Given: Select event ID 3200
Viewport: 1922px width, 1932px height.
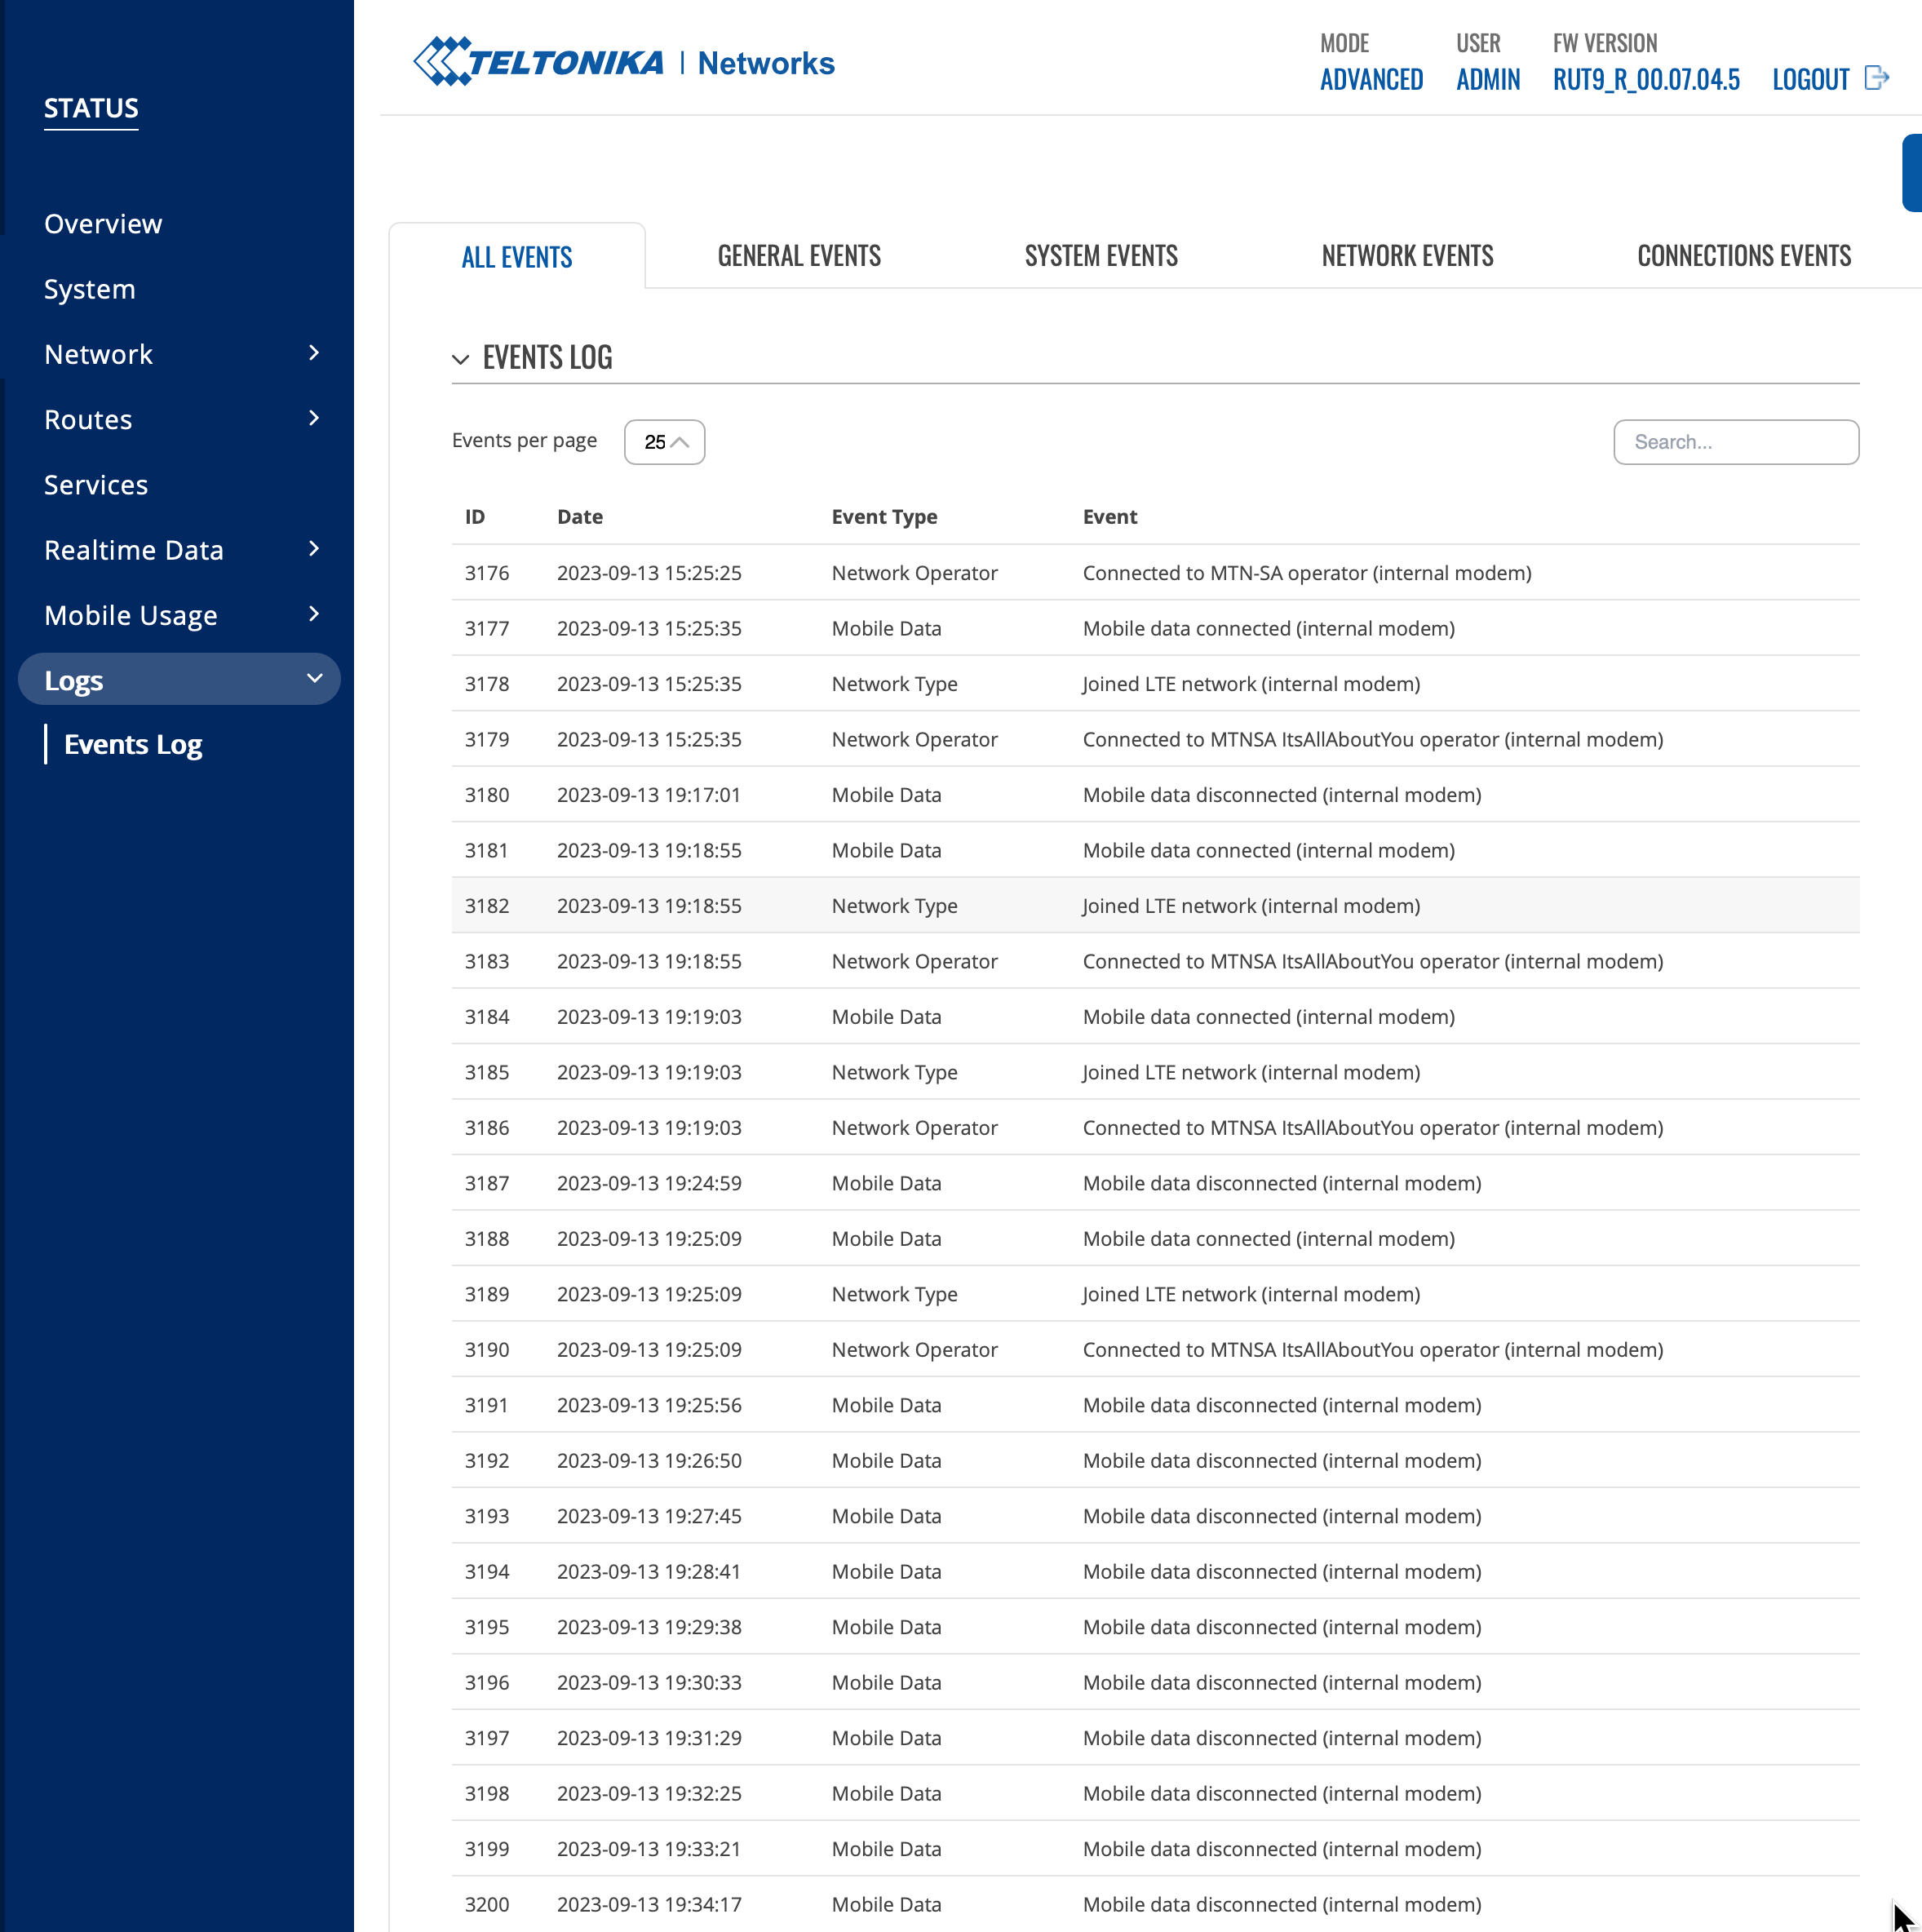Looking at the screenshot, I should pos(487,1905).
